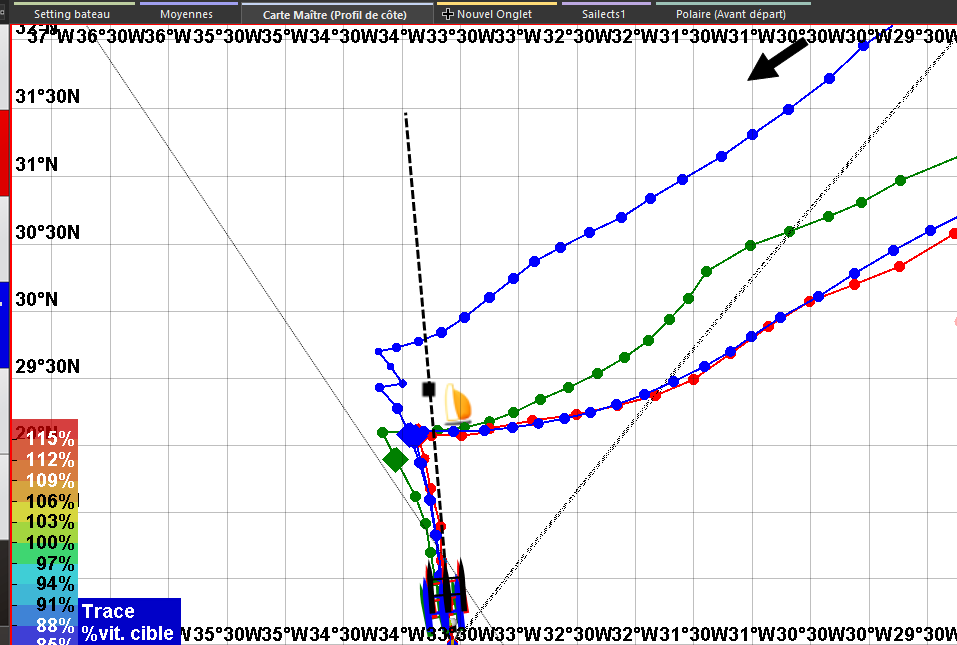The width and height of the screenshot is (957, 645).
Task: Open the Sailects1 tab
Action: pos(603,15)
